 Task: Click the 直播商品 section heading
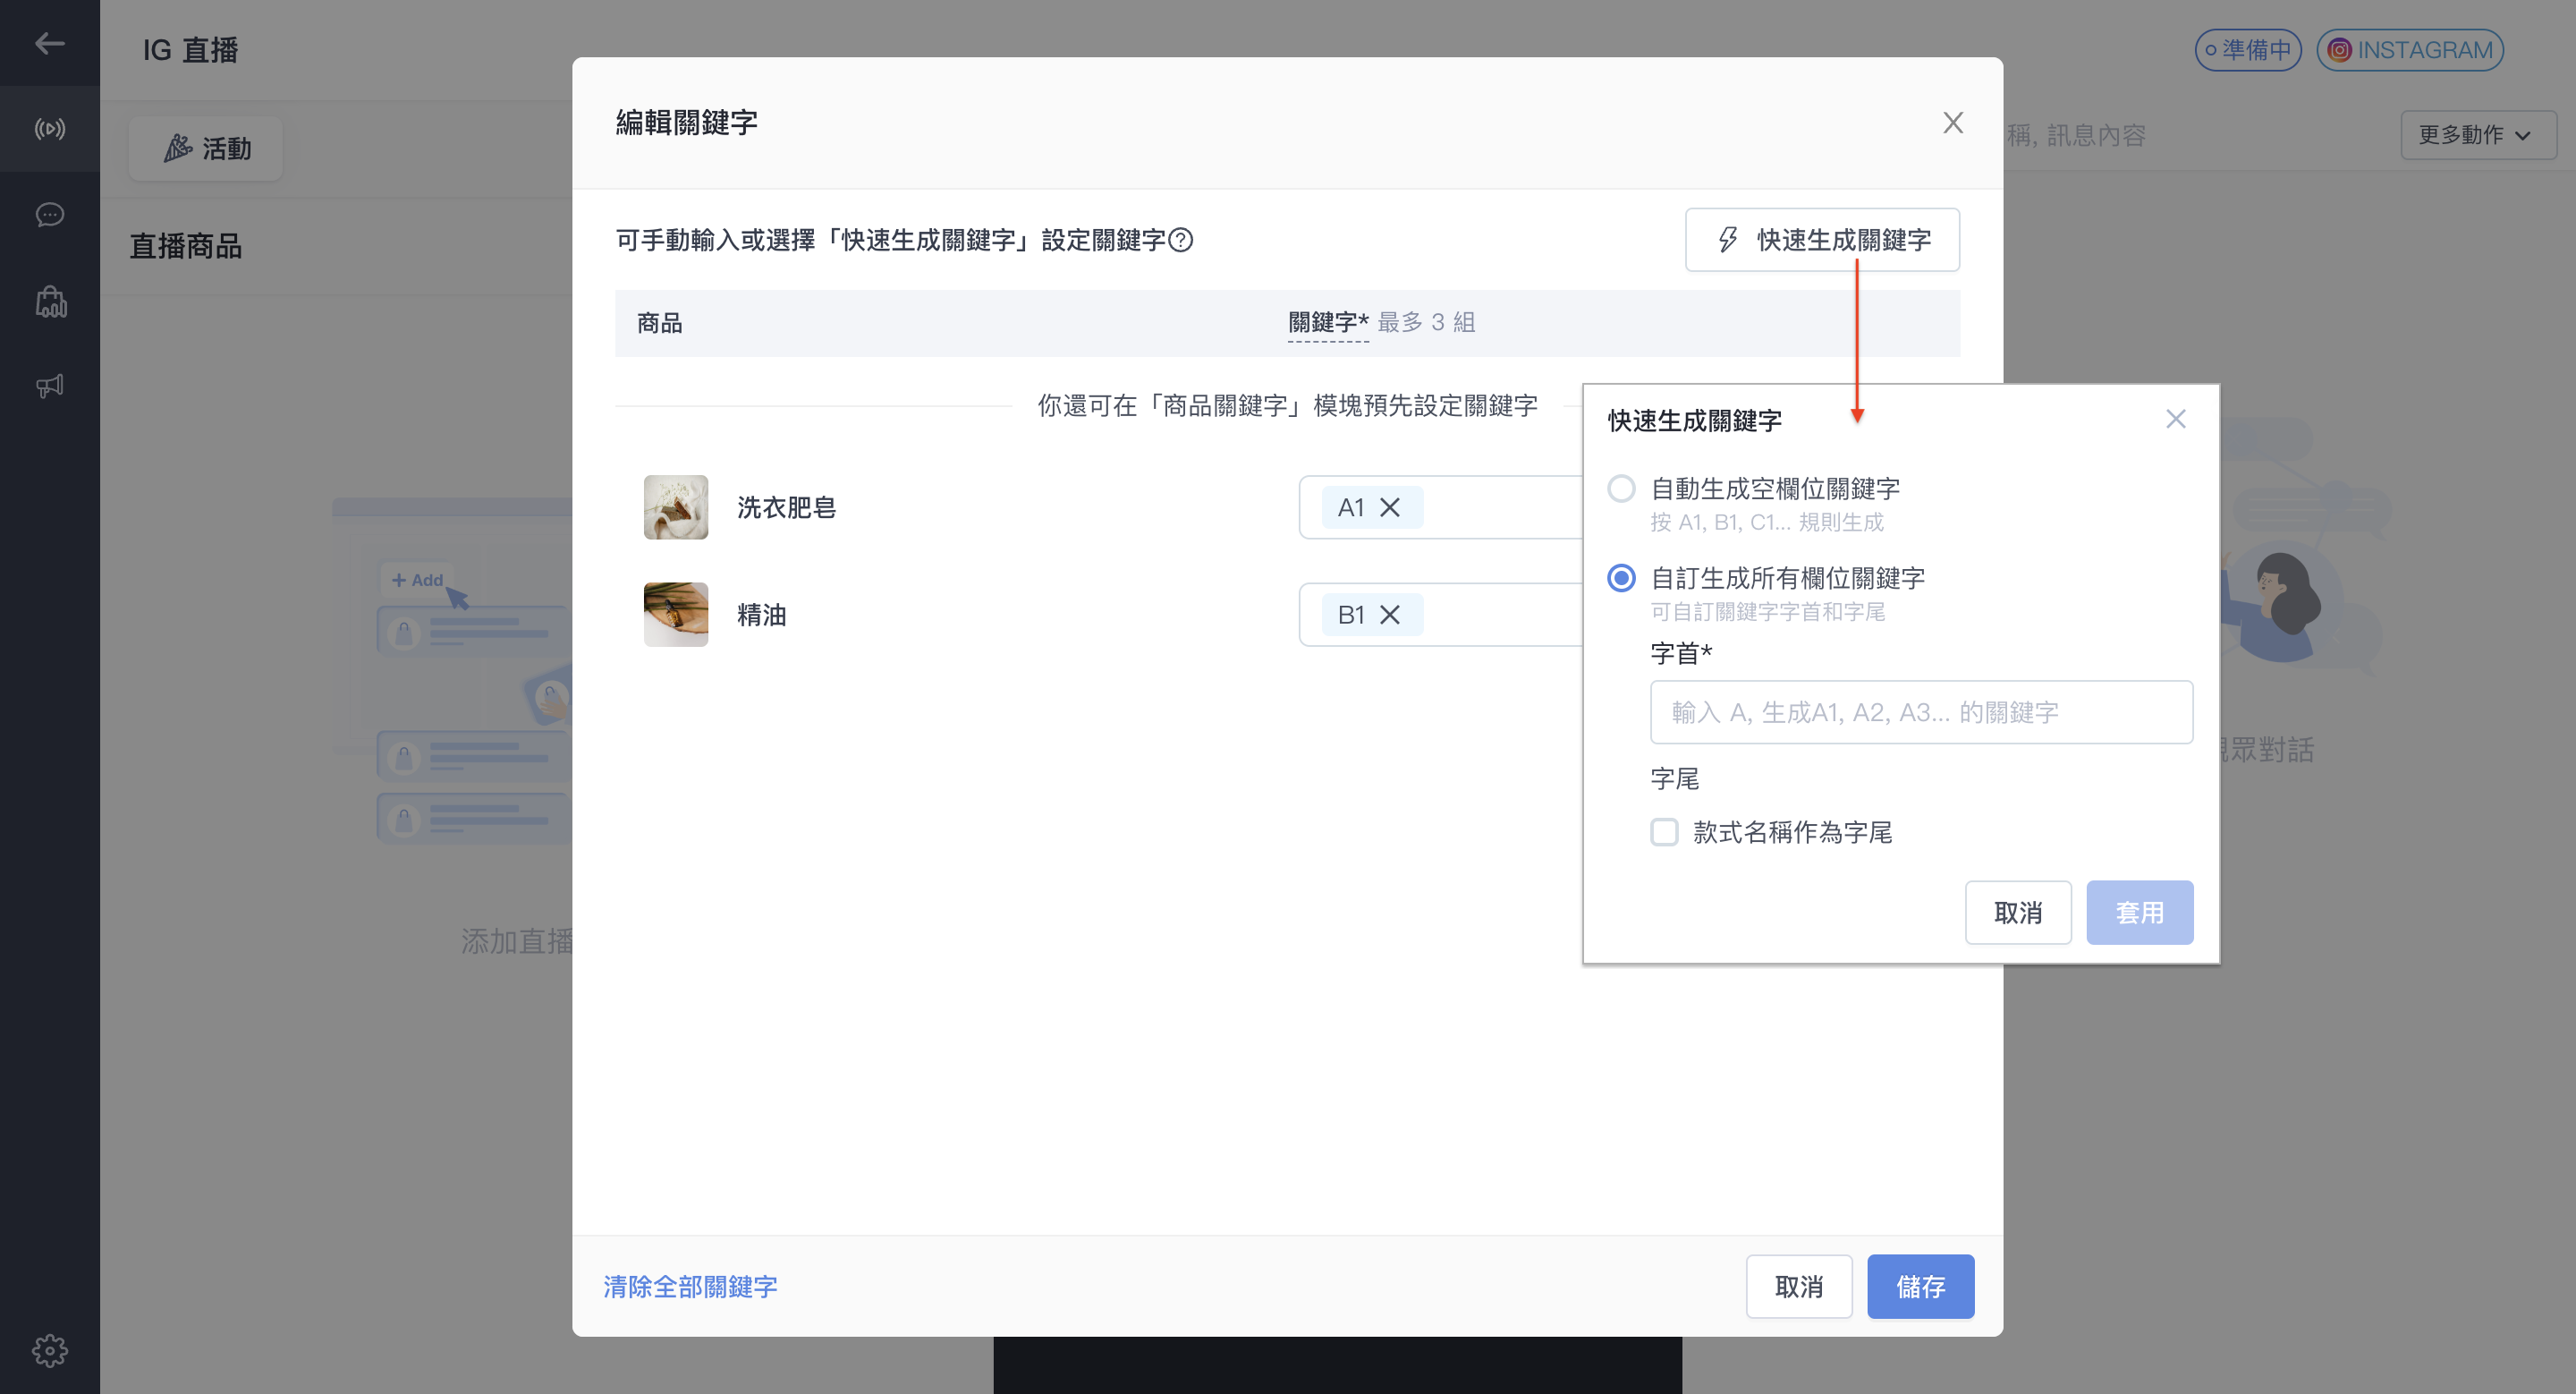point(185,247)
